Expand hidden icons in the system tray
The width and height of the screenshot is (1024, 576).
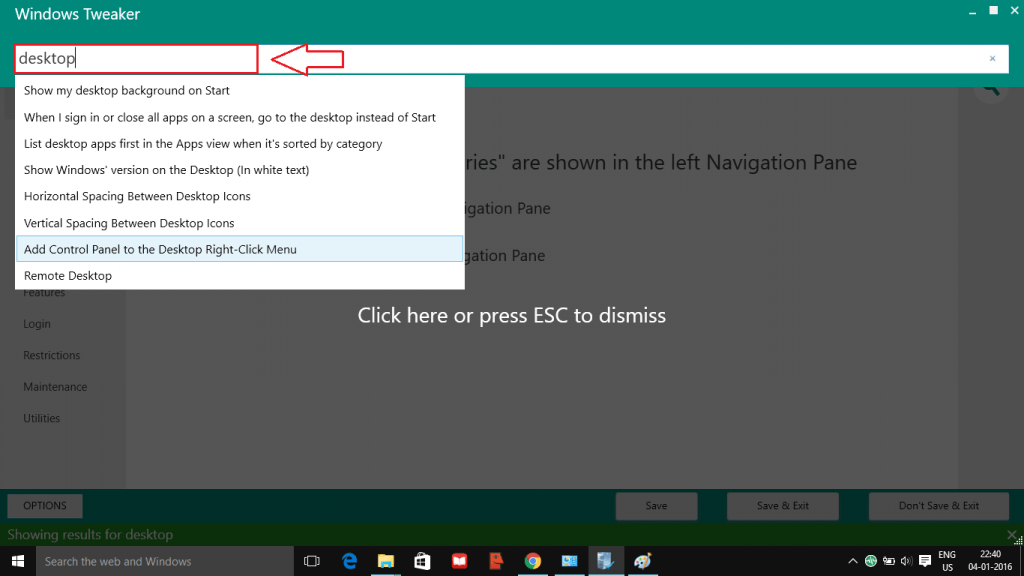pos(852,561)
